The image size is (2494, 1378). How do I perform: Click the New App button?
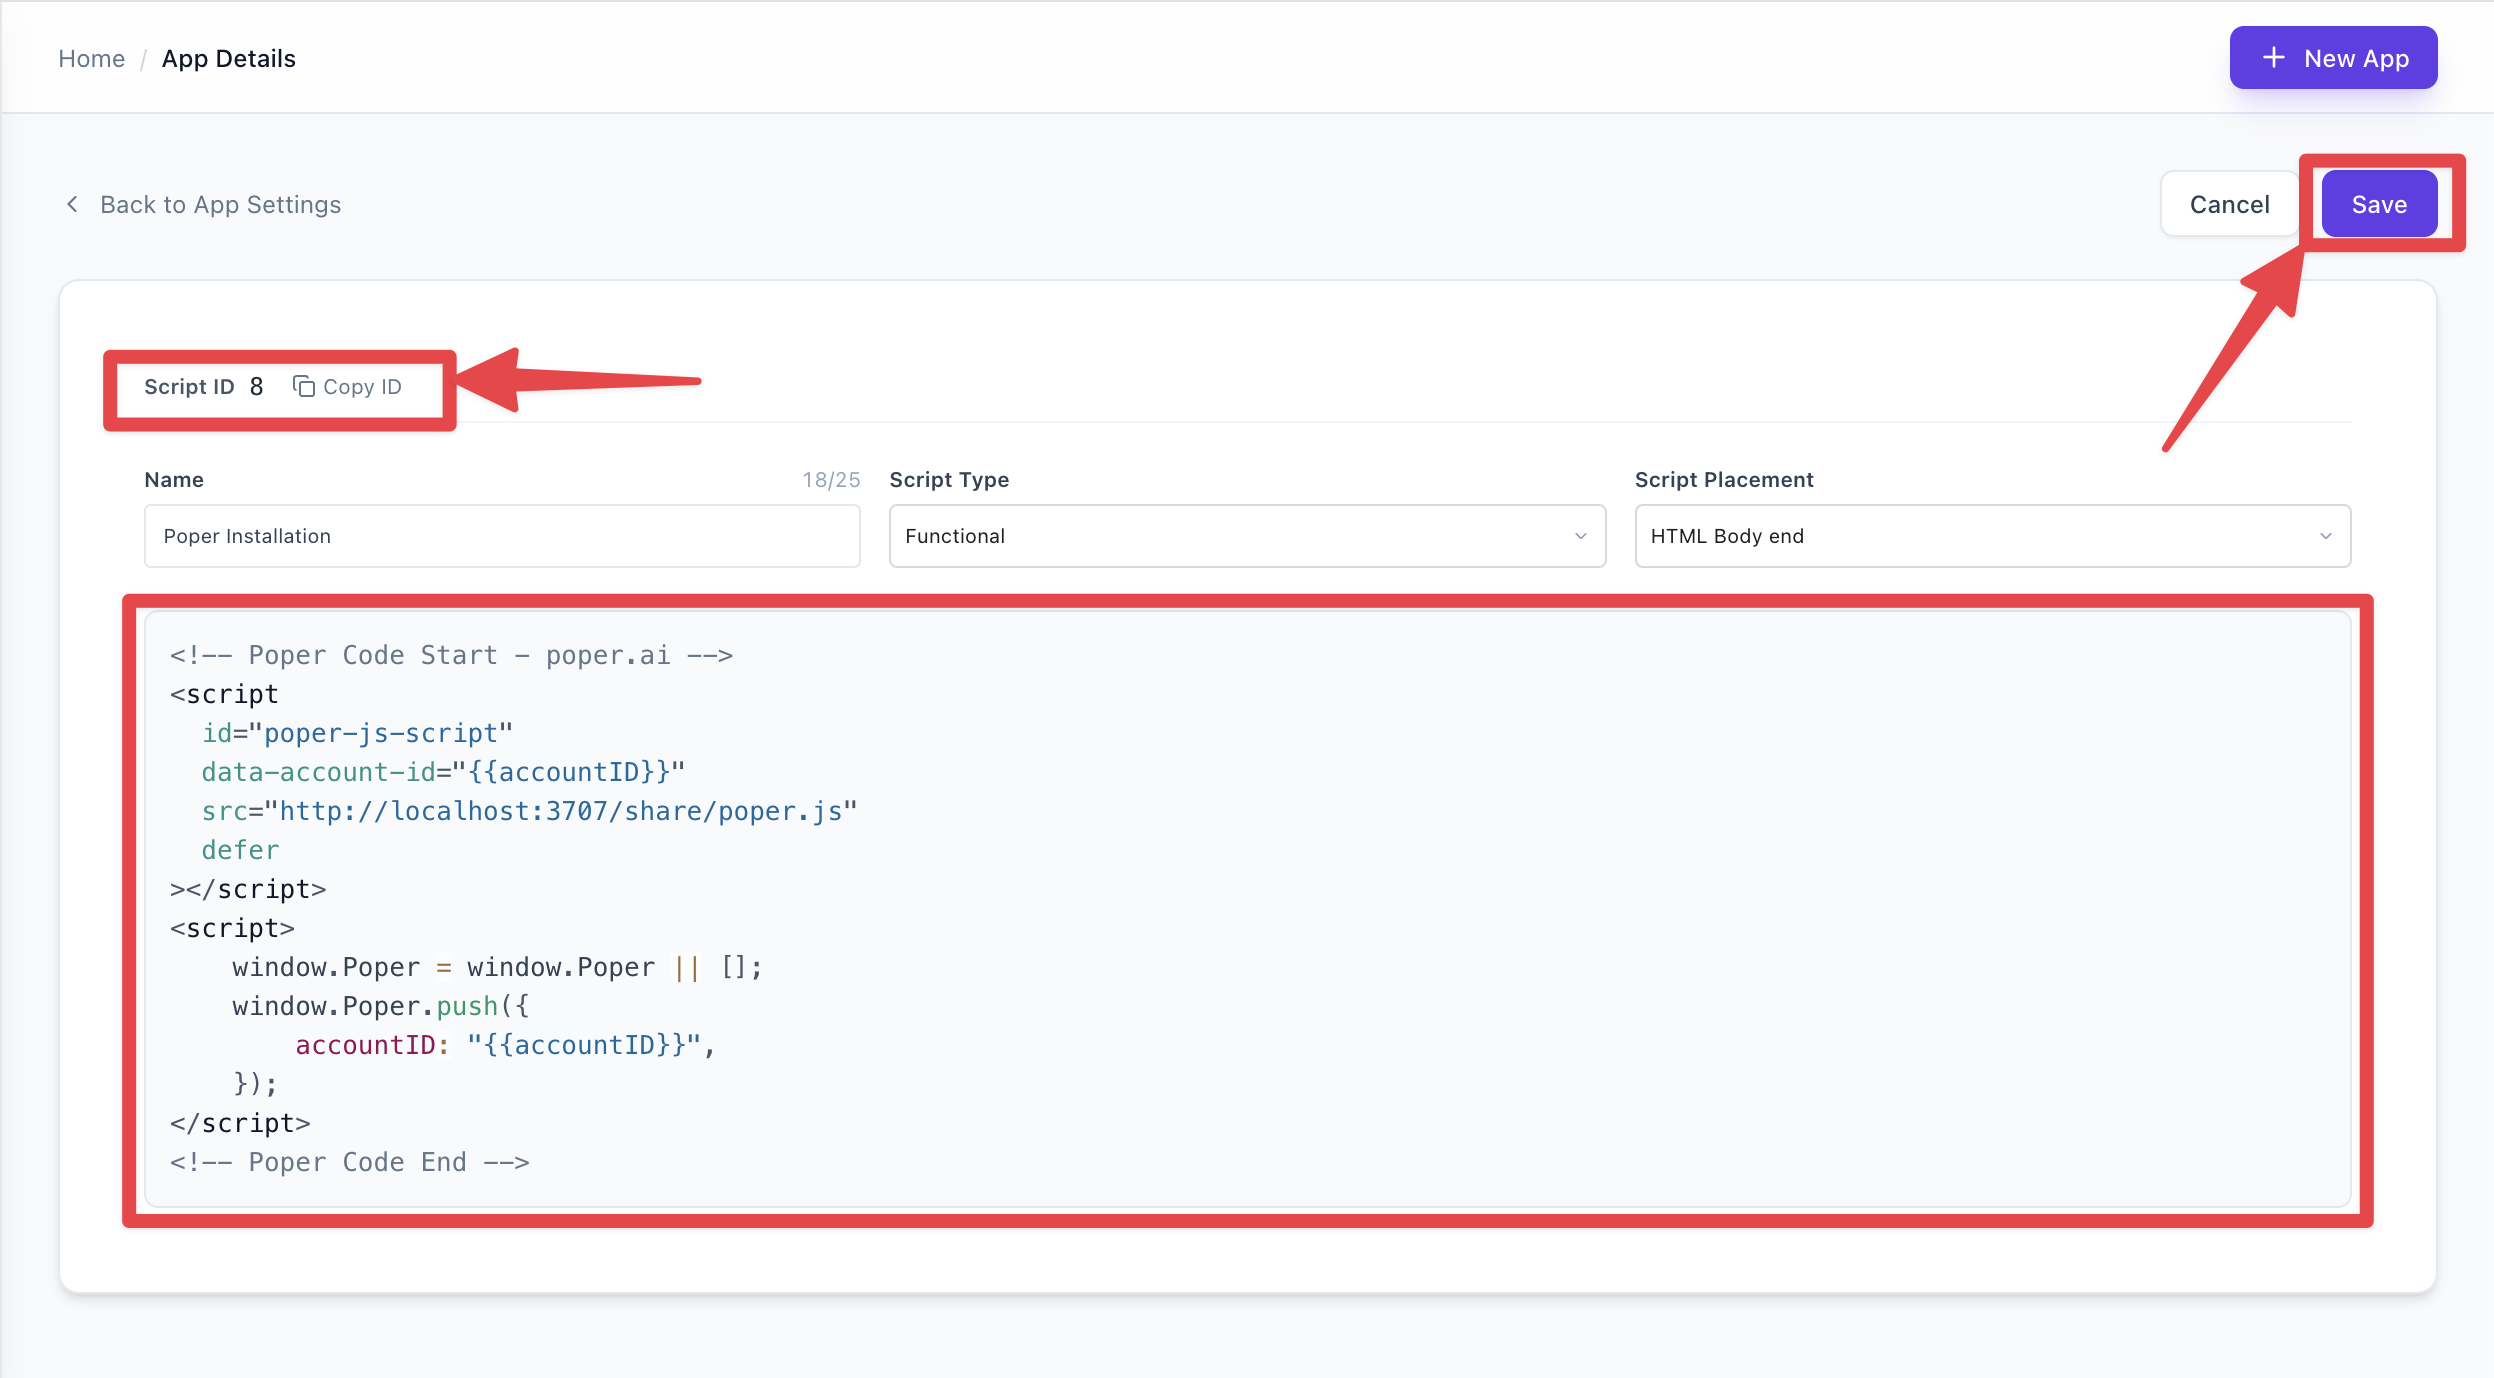coord(2333,58)
